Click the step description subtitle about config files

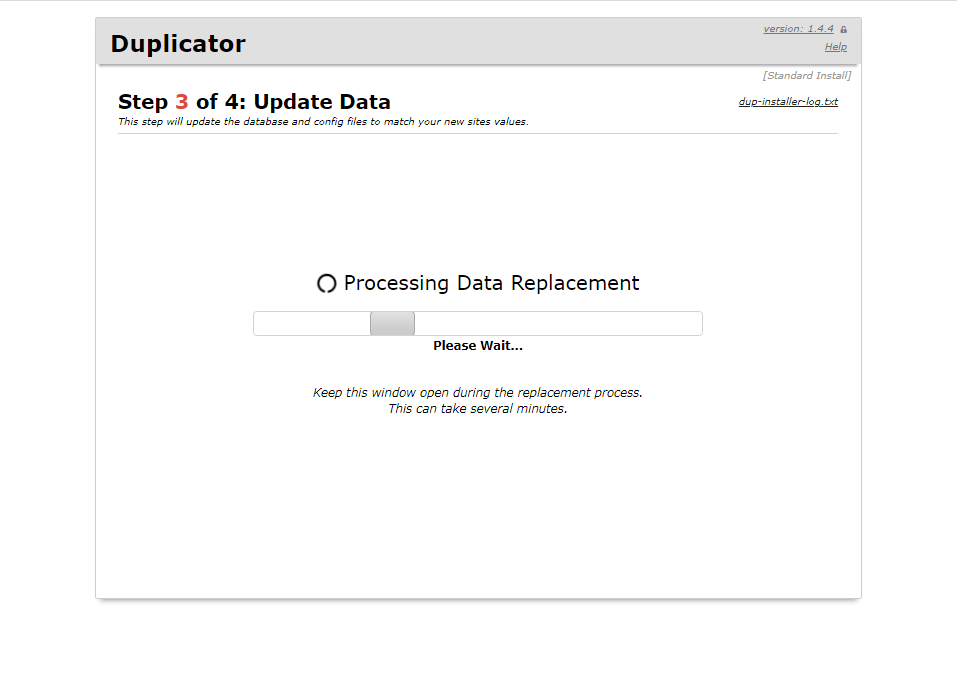[x=323, y=122]
